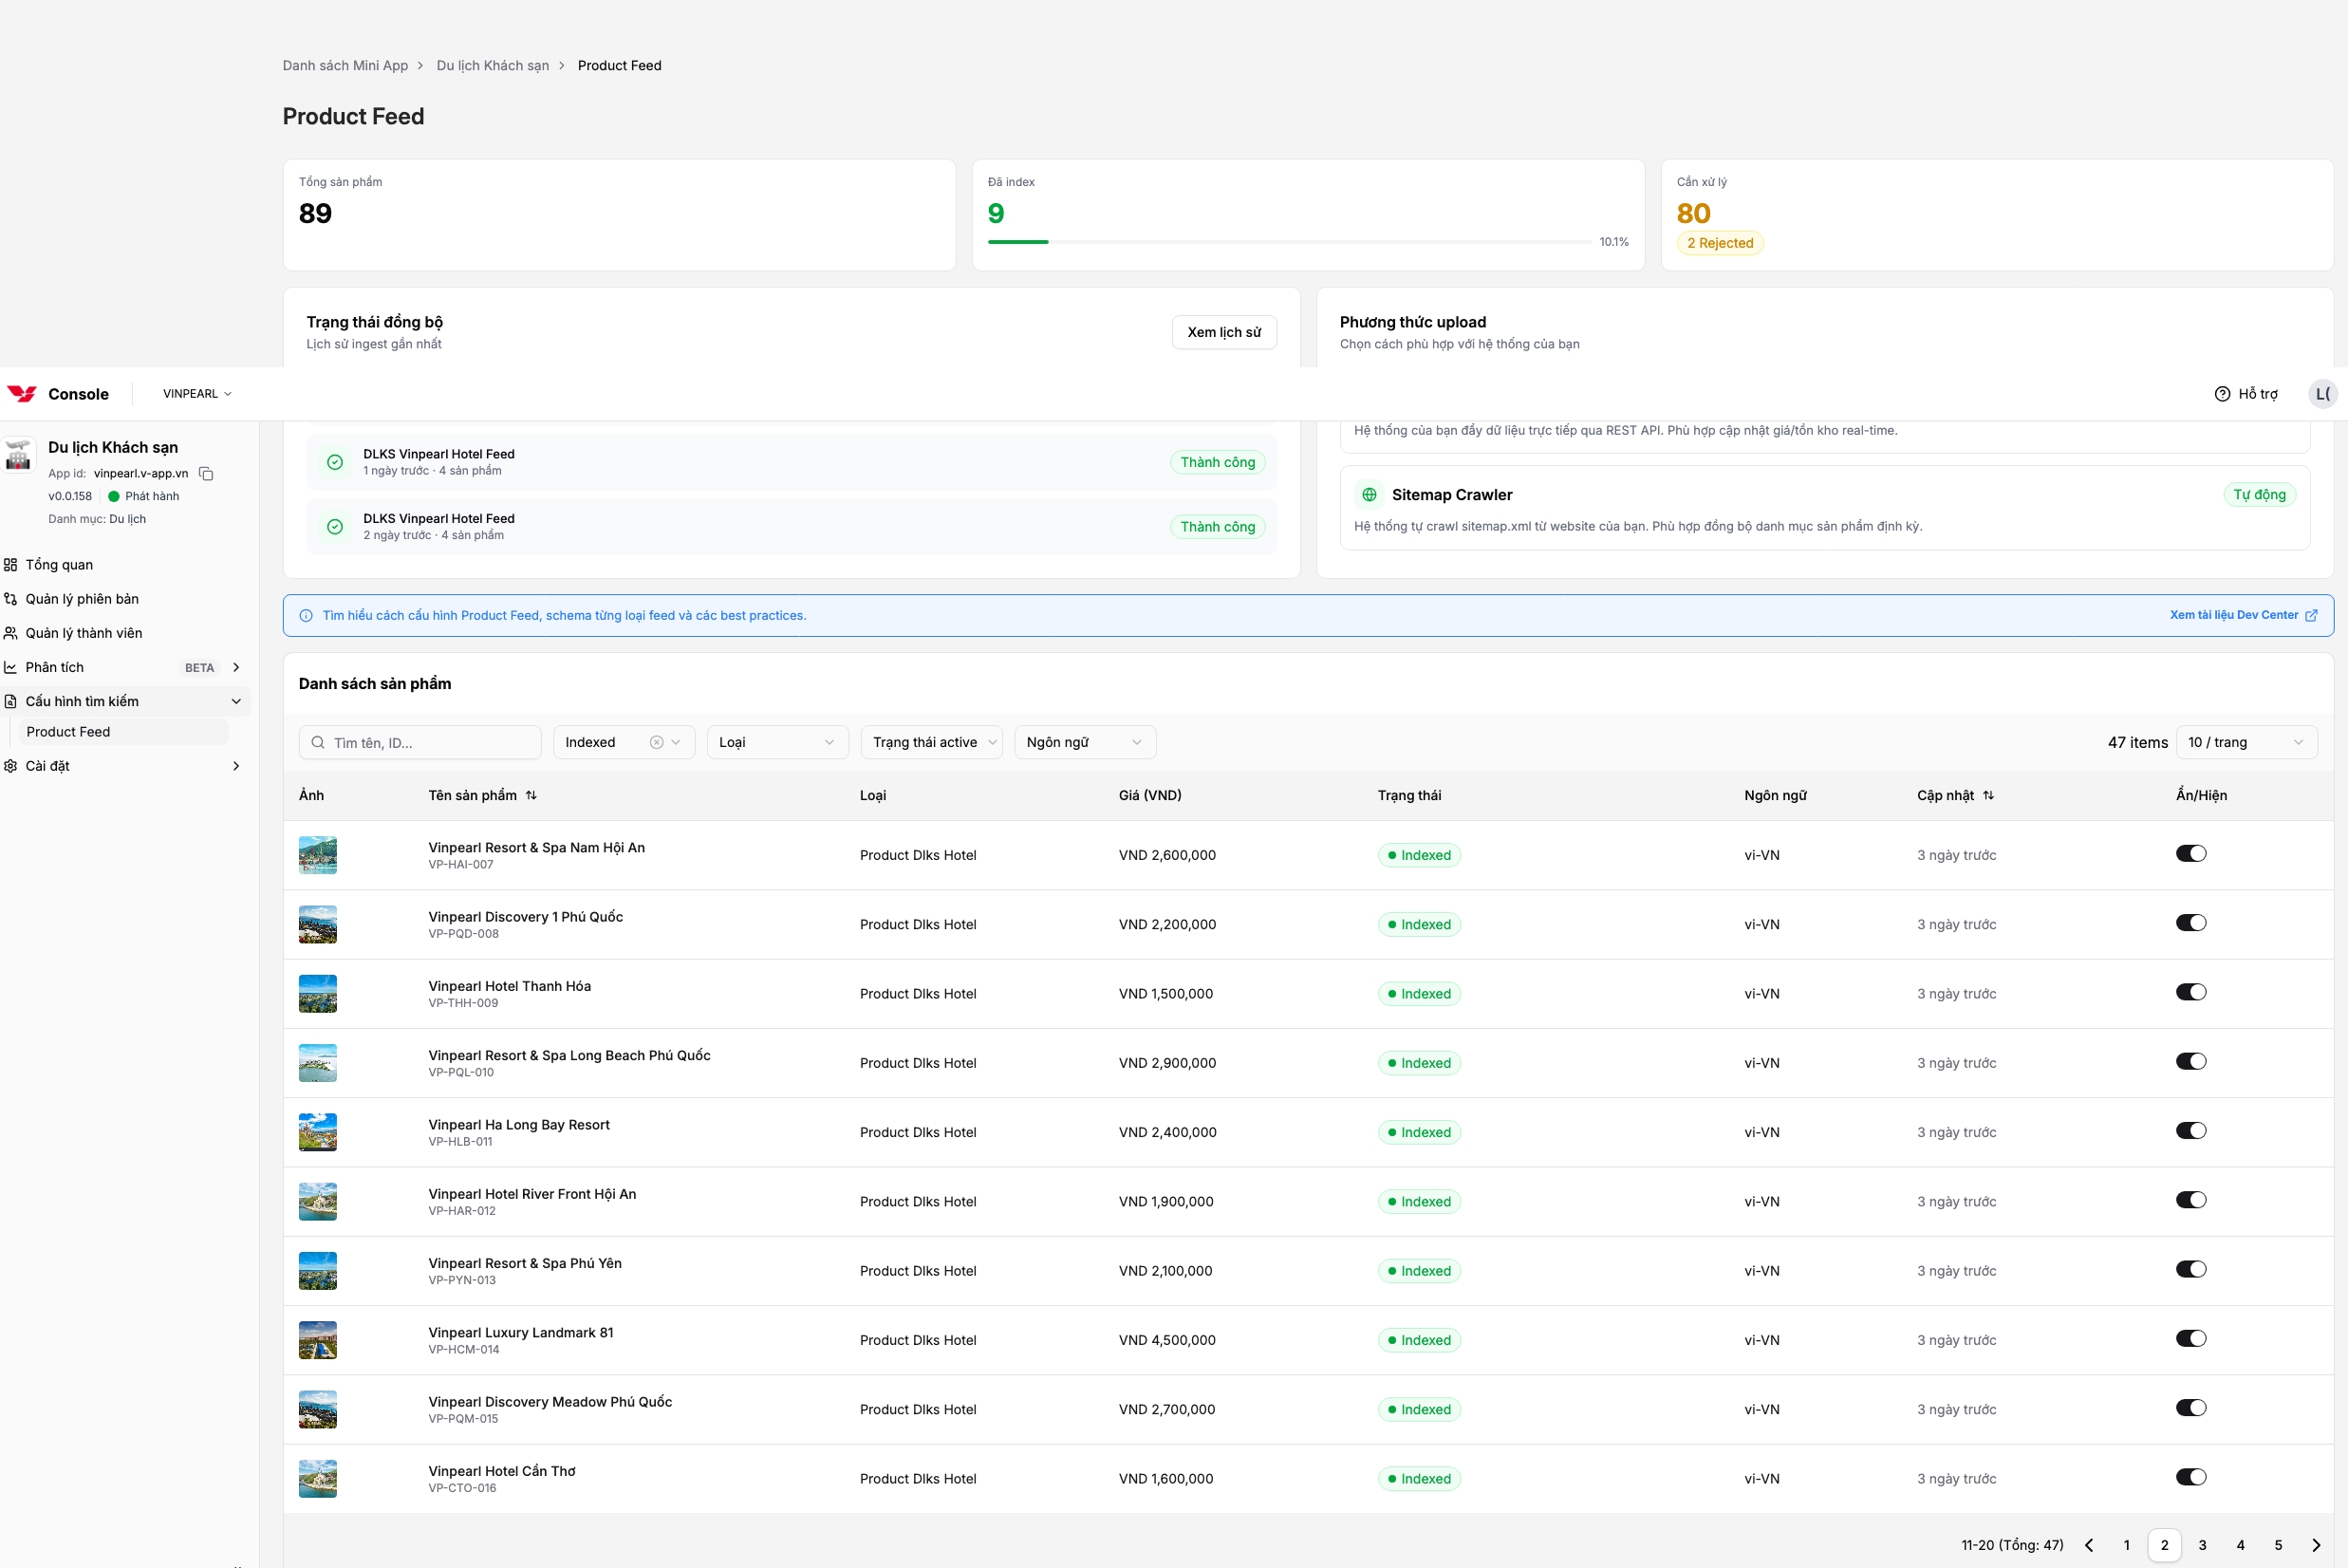
Task: Click the Tự động tag on Sitemap Crawler
Action: click(x=2259, y=495)
